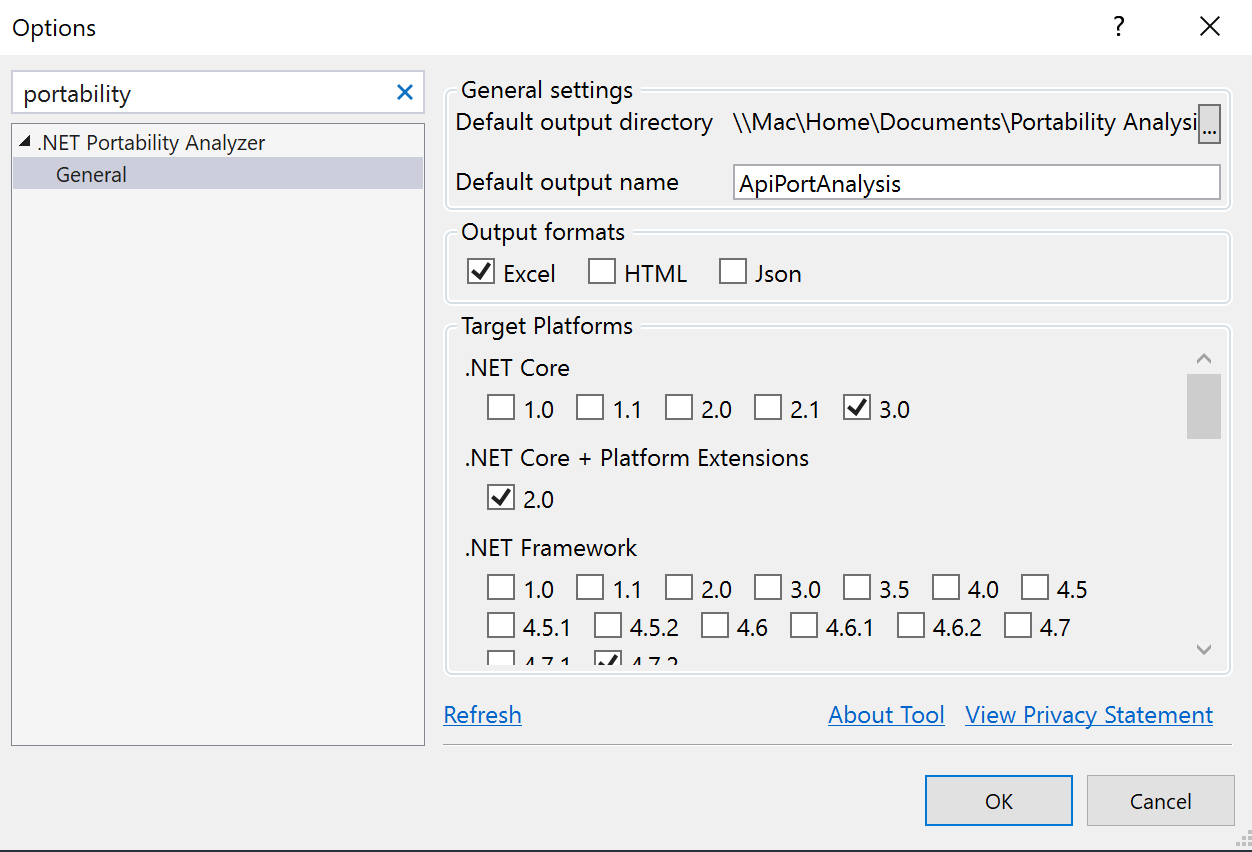Viewport: 1252px width, 852px height.
Task: Click the "Target Platforms" group label
Action: click(x=547, y=326)
